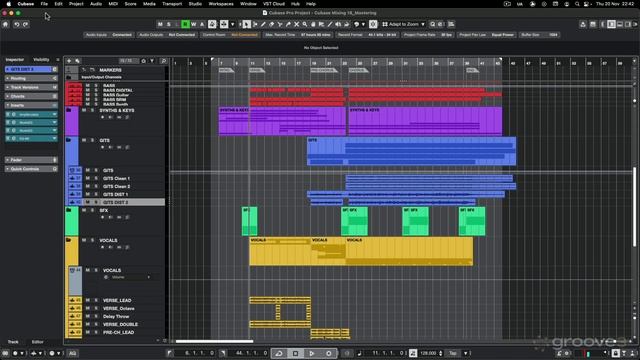Click the Tap tempo button
The height and width of the screenshot is (360, 640).
tap(453, 353)
